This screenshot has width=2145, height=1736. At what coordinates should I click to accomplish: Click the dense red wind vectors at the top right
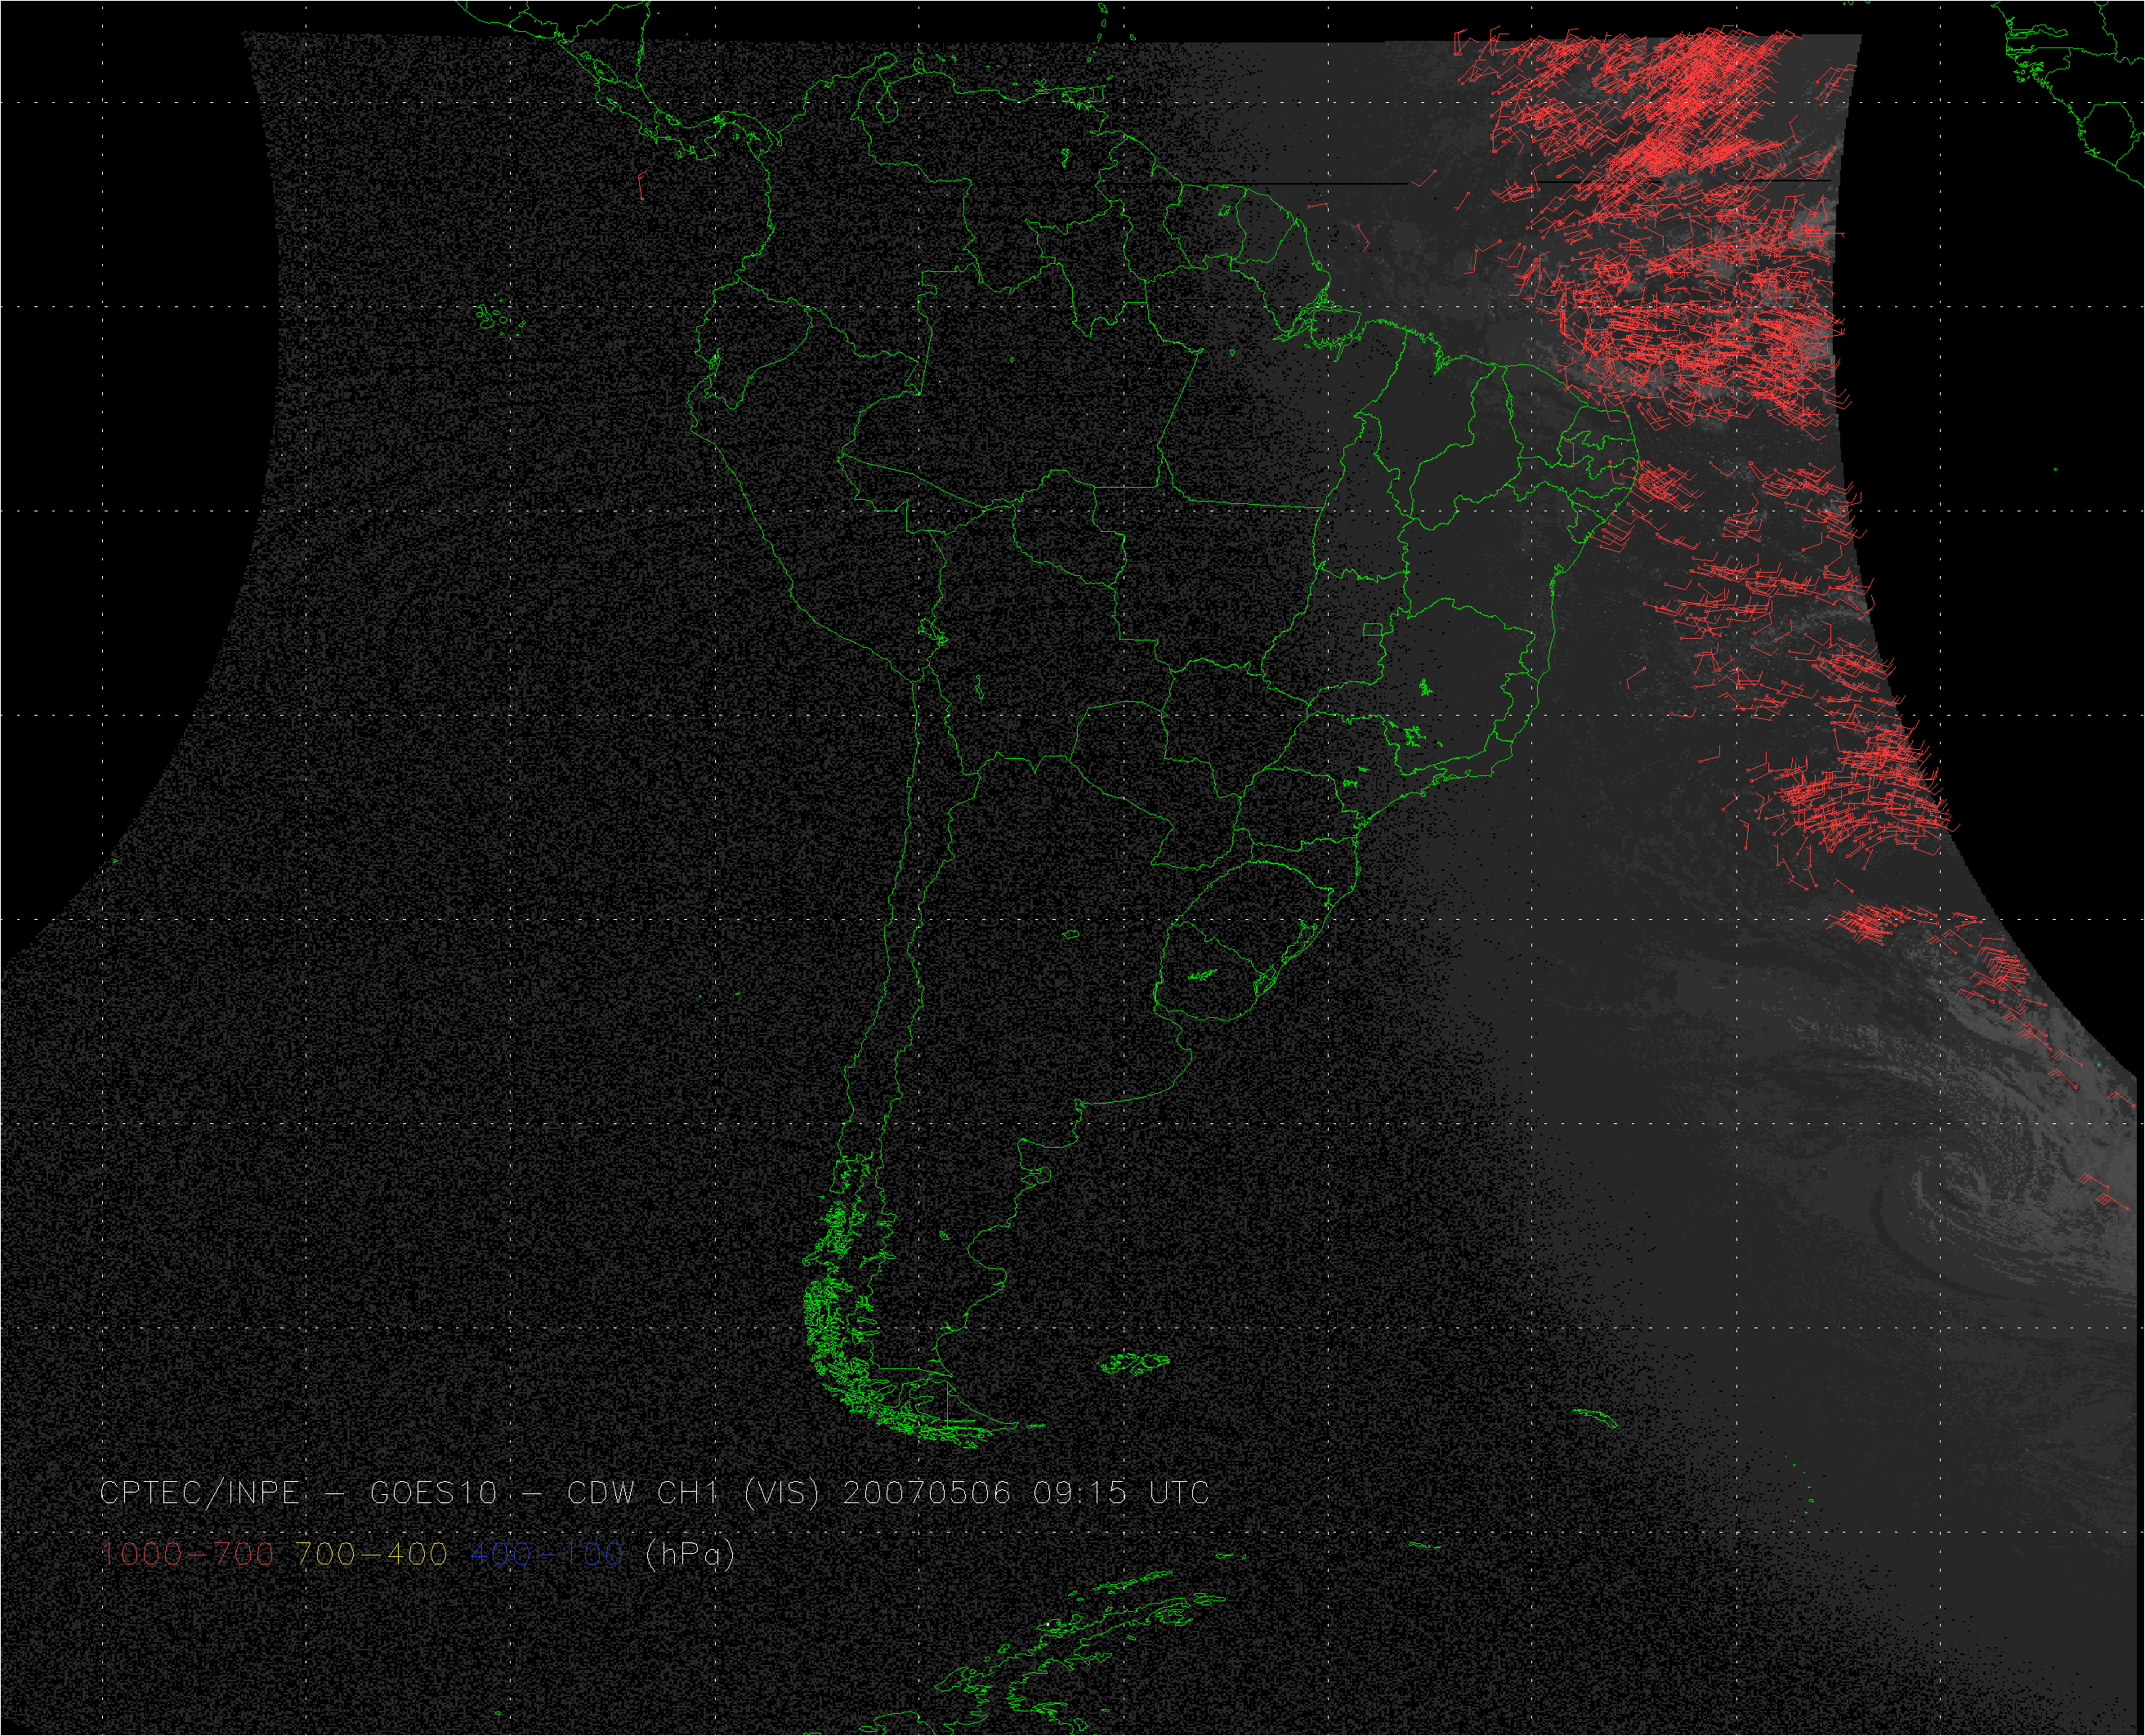pos(1690,100)
